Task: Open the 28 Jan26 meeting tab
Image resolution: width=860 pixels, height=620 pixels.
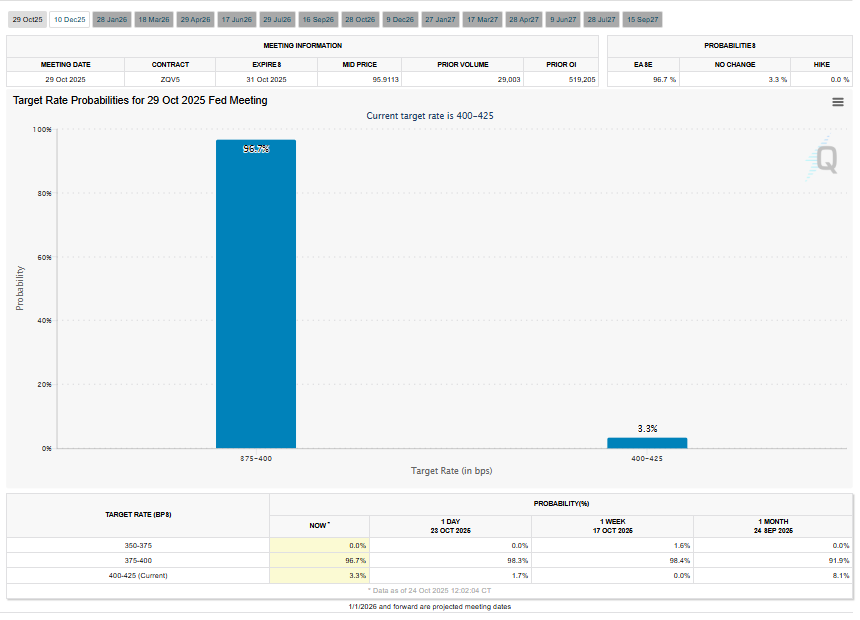Action: (x=111, y=19)
